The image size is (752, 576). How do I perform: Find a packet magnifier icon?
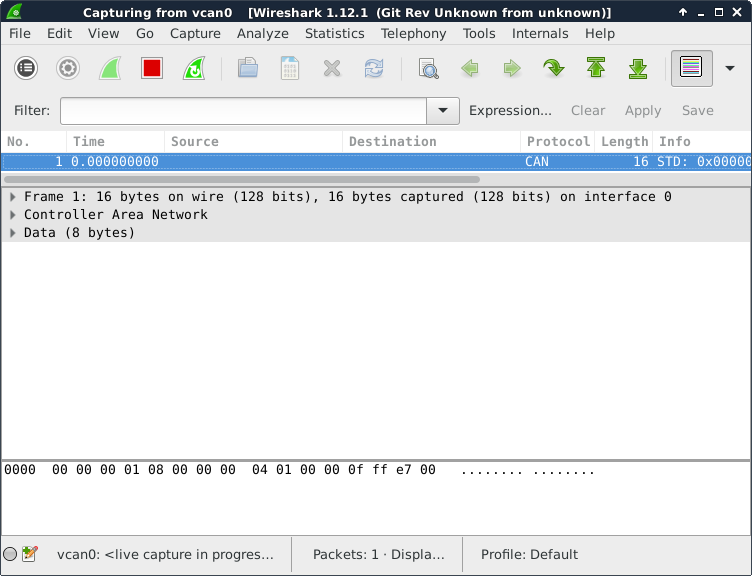point(428,68)
